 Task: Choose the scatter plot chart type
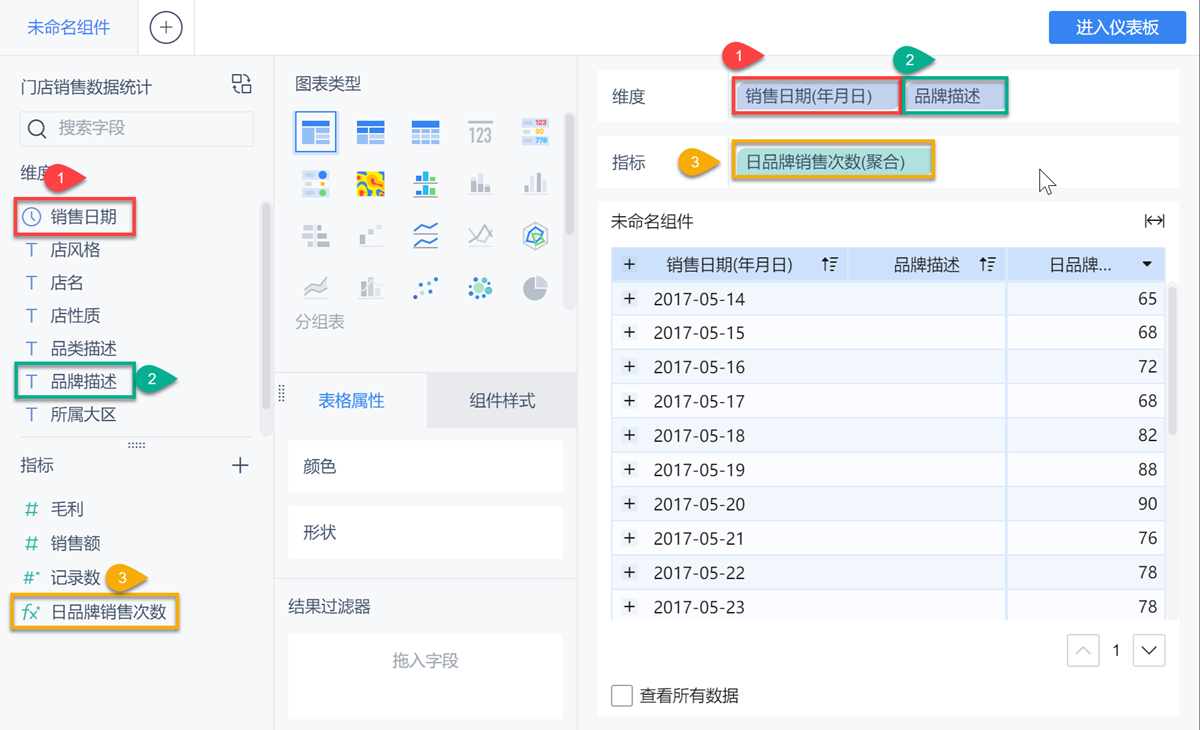pos(426,288)
